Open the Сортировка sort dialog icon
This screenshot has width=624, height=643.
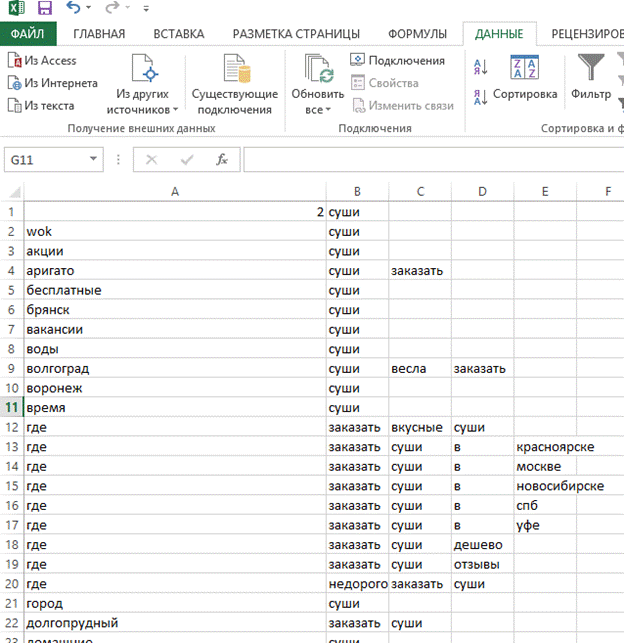(x=524, y=67)
